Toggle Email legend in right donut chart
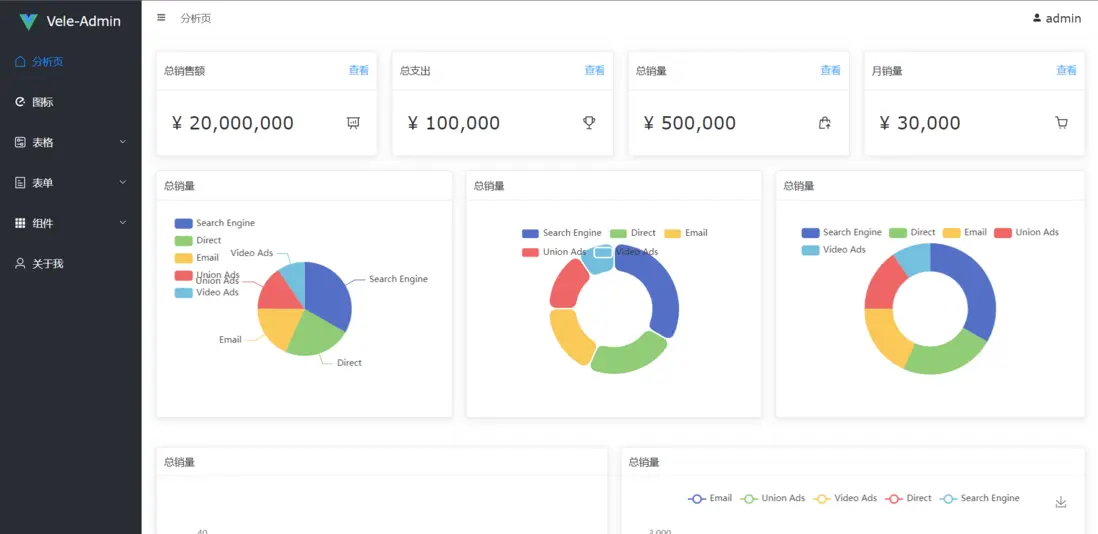Screen dimensions: 1098x534 (965, 232)
